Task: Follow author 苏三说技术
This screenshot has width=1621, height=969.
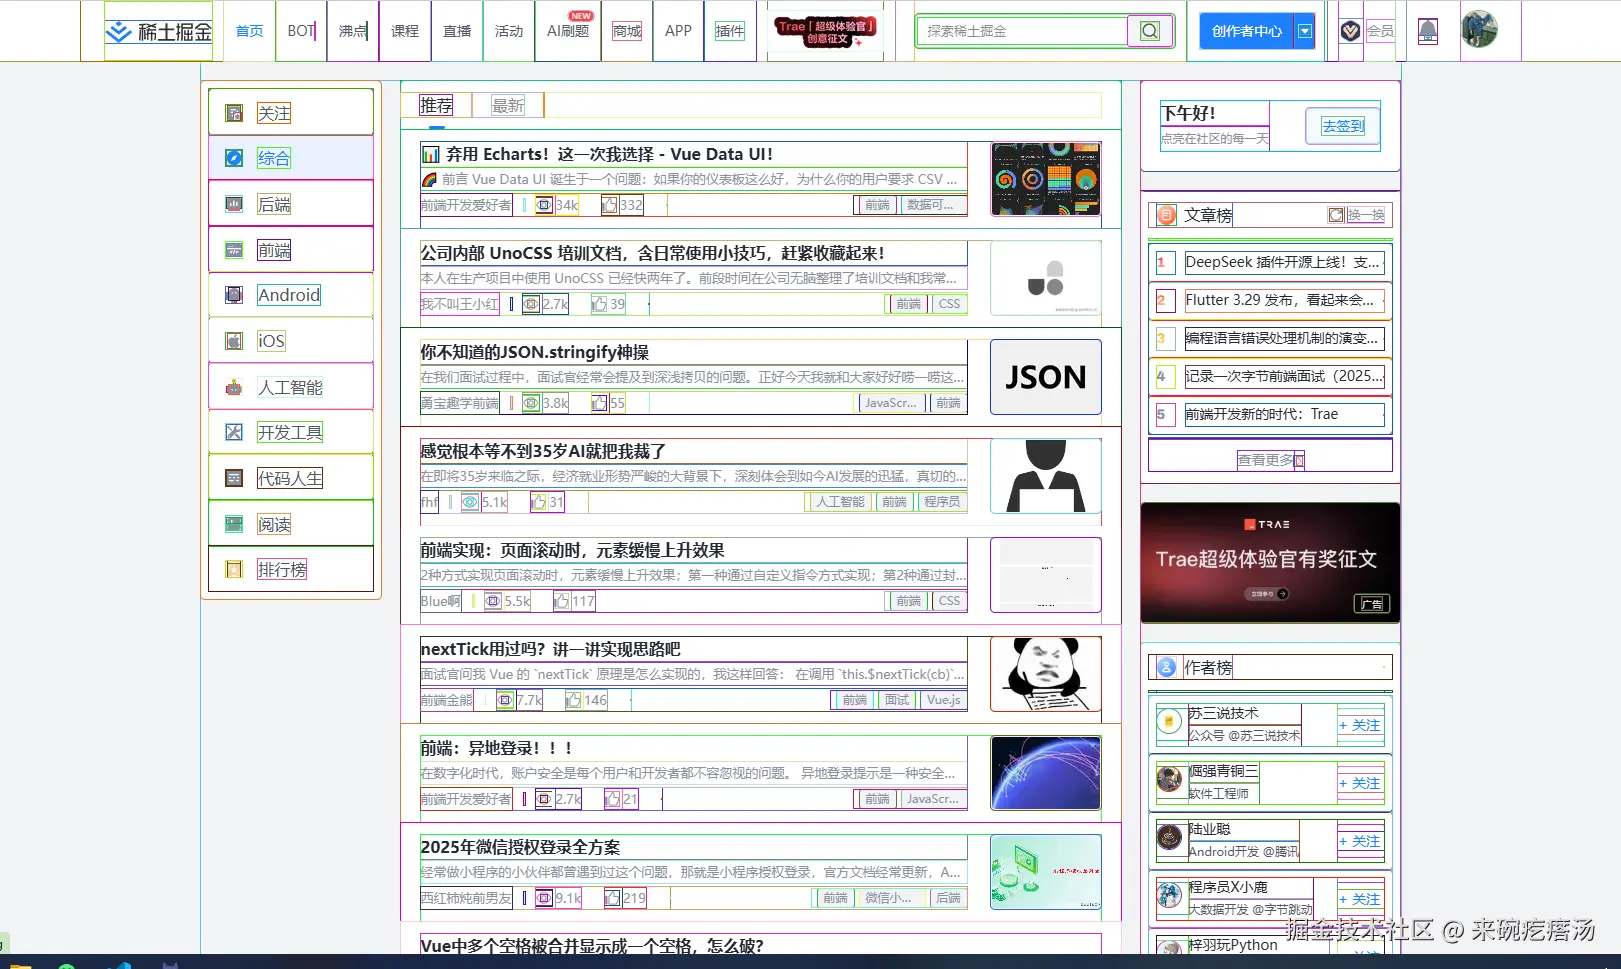Action: [x=1360, y=725]
